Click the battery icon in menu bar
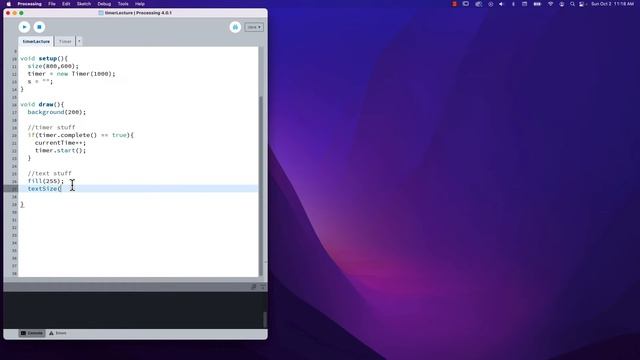Image resolution: width=640 pixels, height=360 pixels. pos(537,4)
